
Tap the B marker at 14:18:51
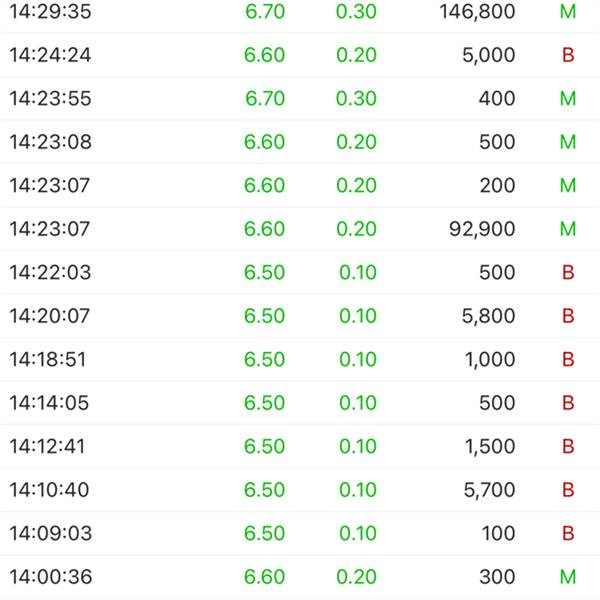[x=568, y=359]
